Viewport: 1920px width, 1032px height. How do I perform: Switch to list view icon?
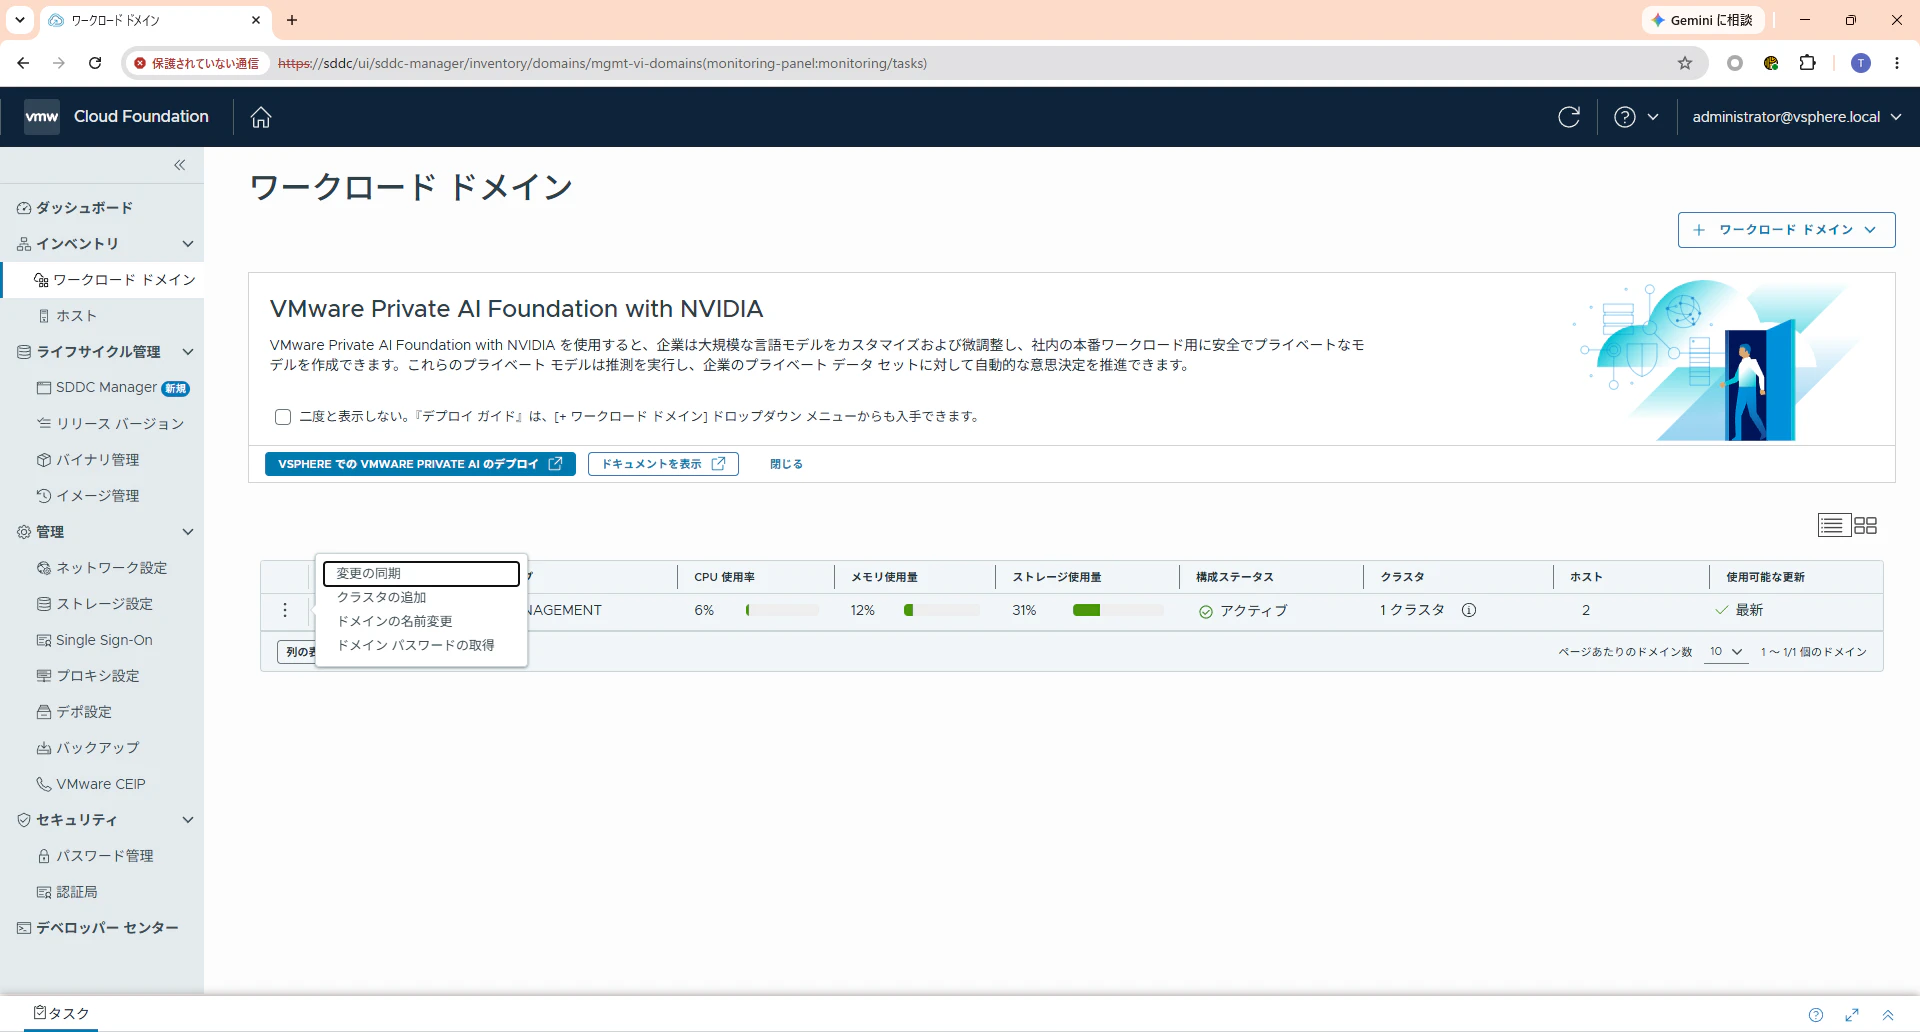(x=1833, y=526)
